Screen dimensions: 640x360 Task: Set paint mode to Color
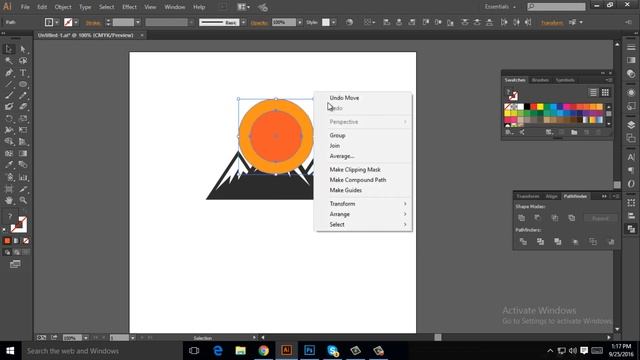pyautogui.click(x=7, y=241)
